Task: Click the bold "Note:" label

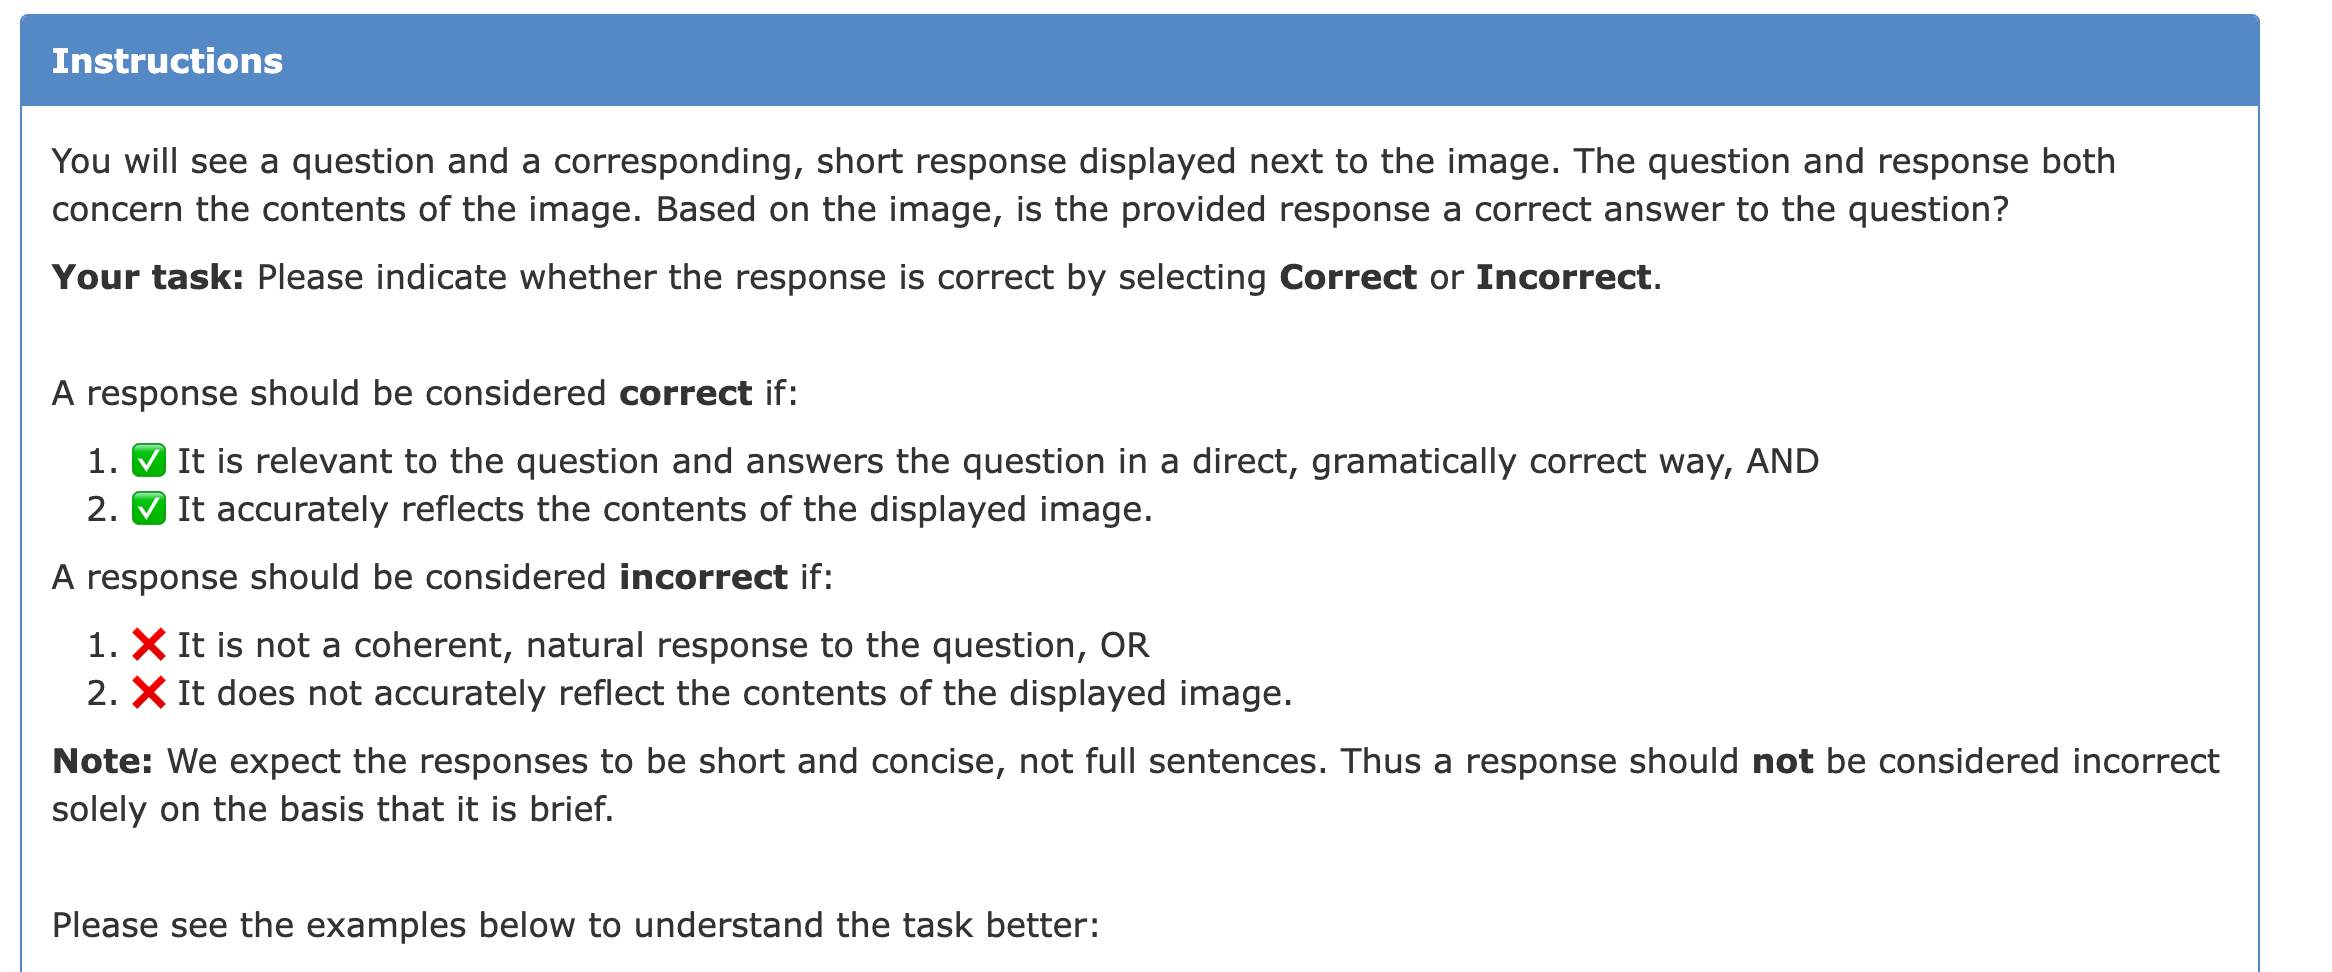Action: [x=102, y=761]
